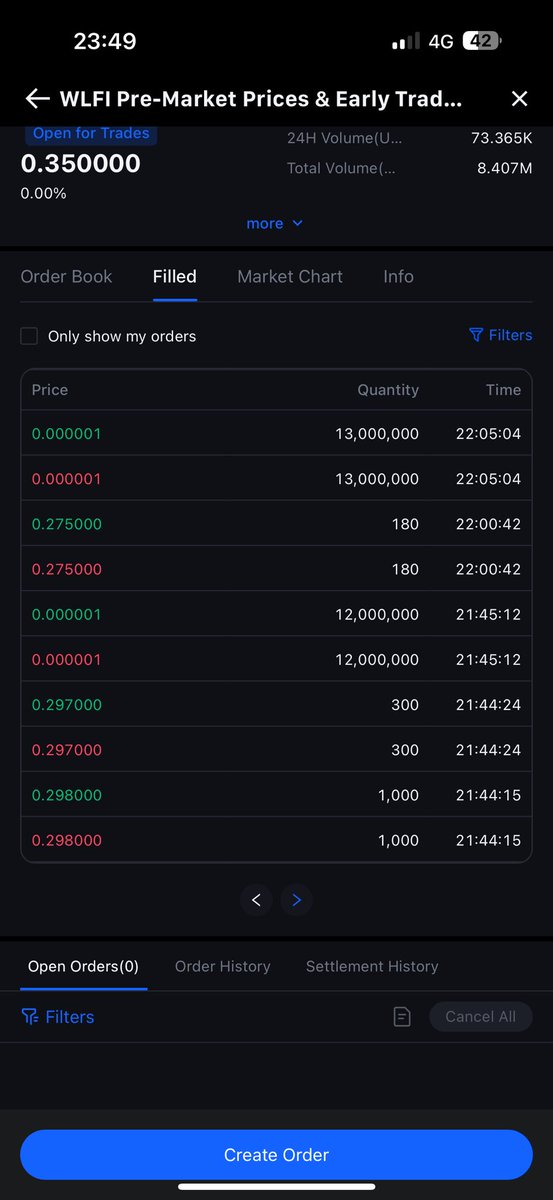Tap the back arrow icon

[37, 98]
